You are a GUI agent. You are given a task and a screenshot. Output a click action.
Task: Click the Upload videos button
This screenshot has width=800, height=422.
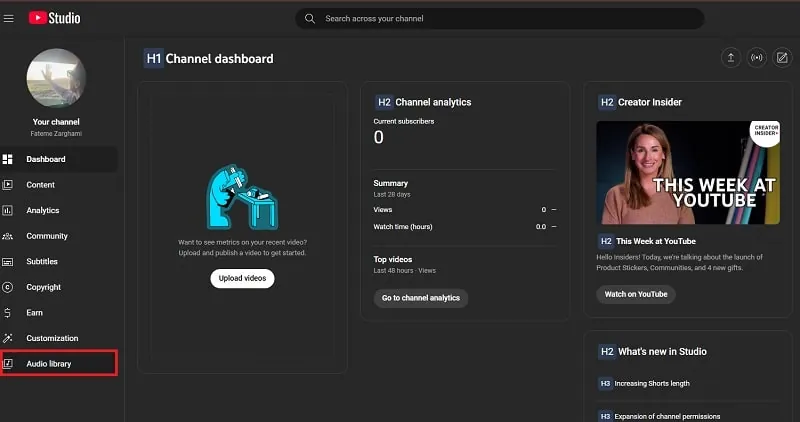[x=242, y=279]
